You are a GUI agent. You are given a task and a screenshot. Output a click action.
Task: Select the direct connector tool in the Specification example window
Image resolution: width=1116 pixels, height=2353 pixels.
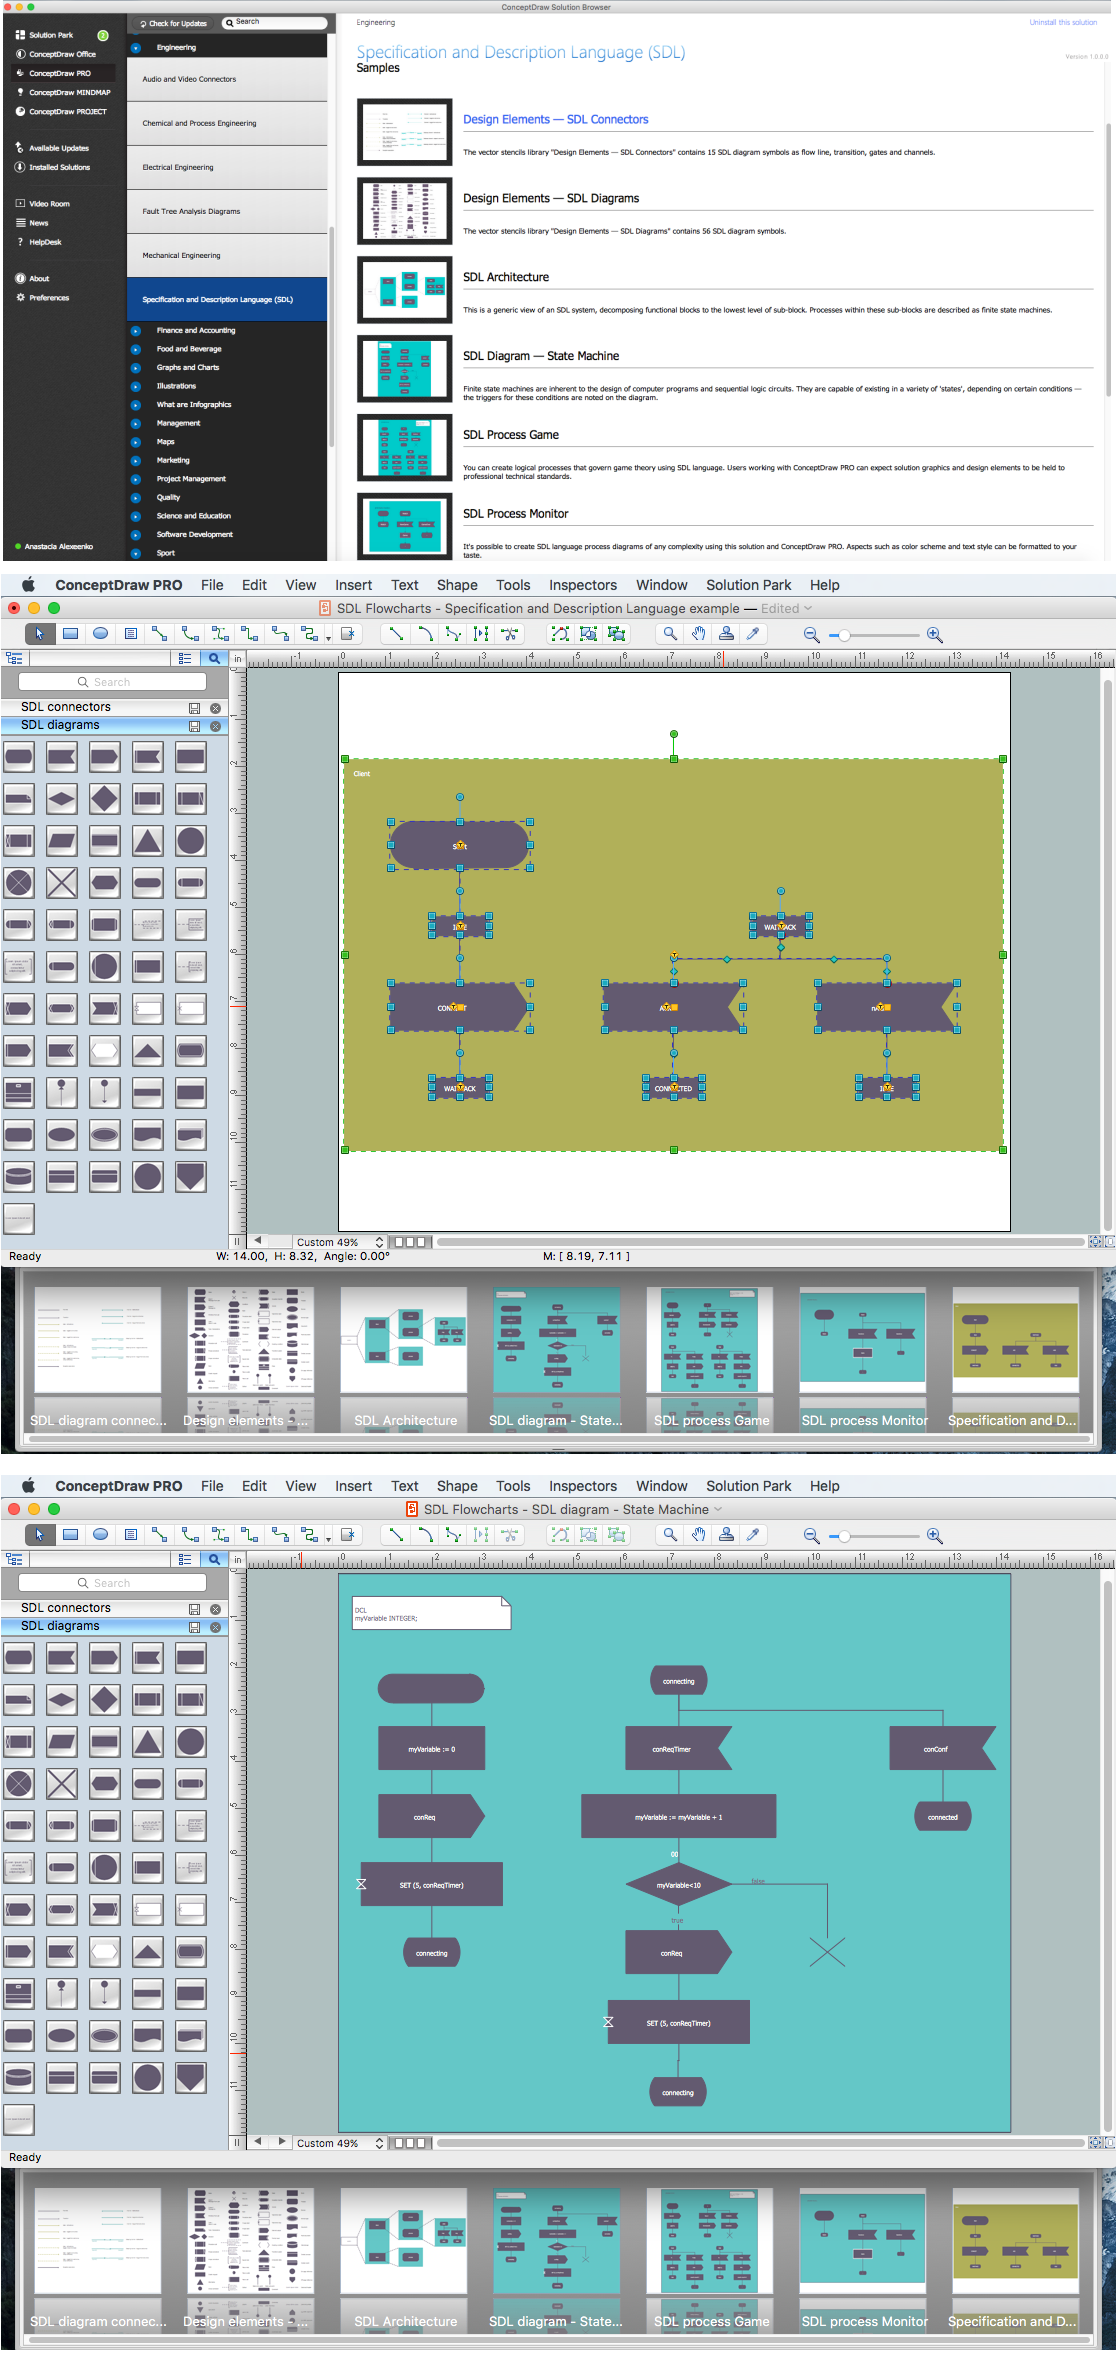(x=159, y=634)
